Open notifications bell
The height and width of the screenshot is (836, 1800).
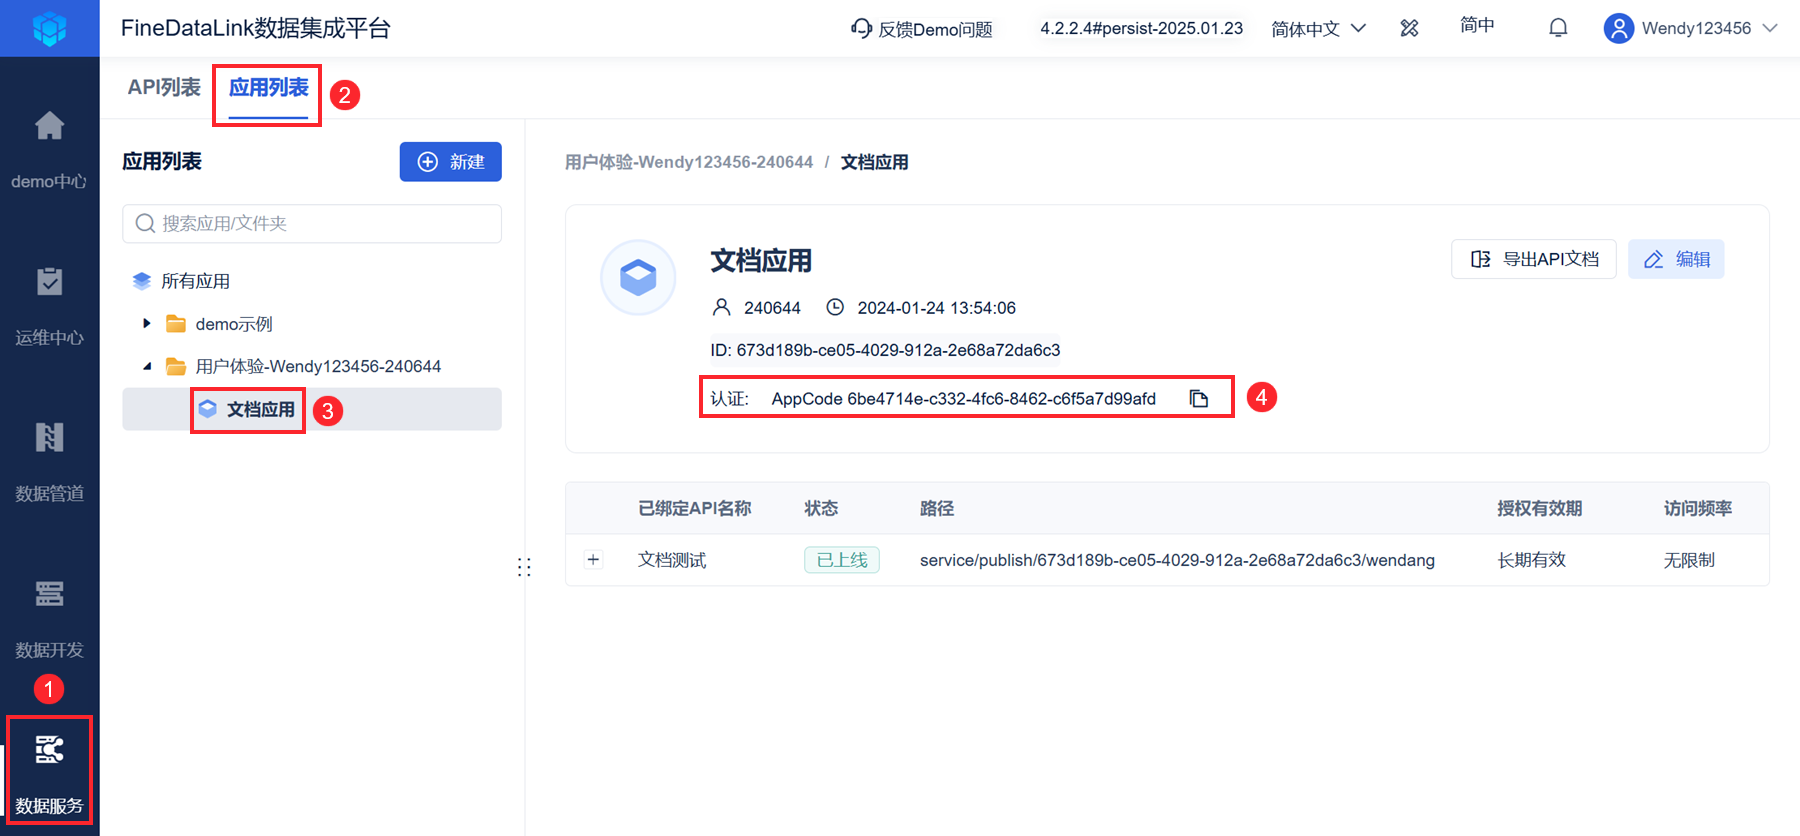[1558, 28]
